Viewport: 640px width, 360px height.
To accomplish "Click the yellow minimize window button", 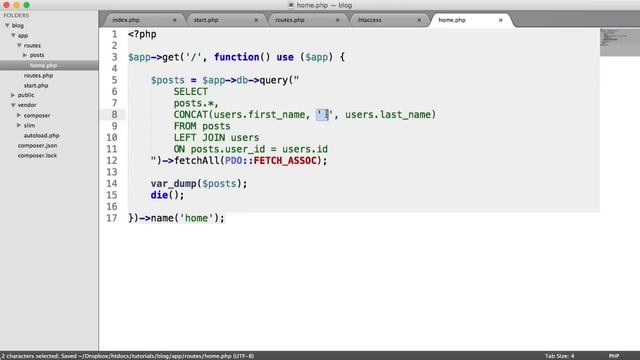I will tap(16, 5).
